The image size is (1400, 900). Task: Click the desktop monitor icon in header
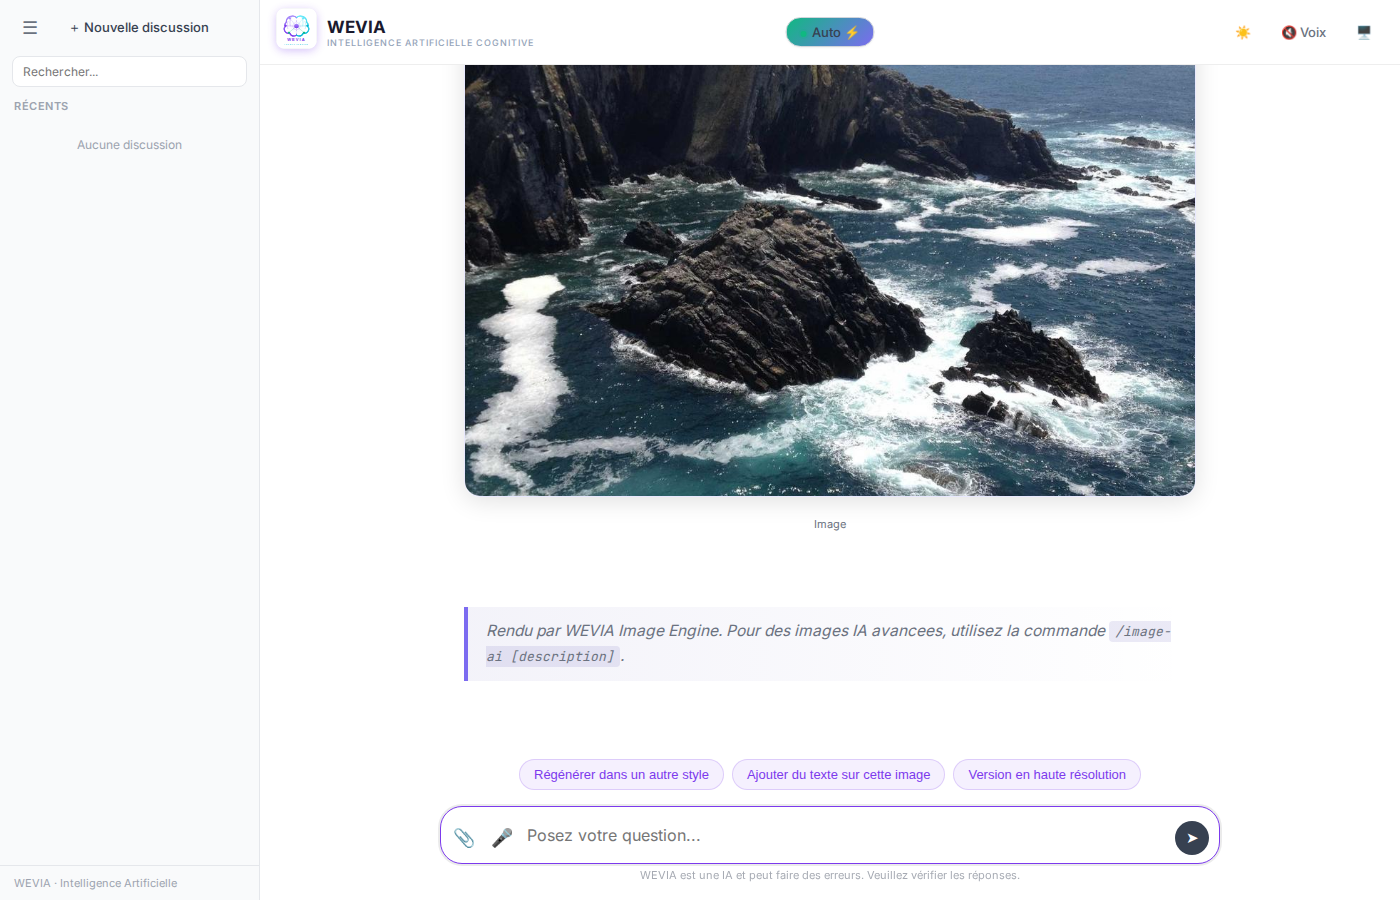(1364, 32)
